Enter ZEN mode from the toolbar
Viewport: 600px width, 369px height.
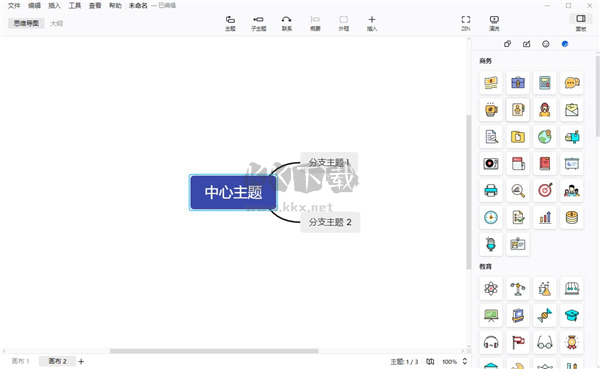[466, 23]
